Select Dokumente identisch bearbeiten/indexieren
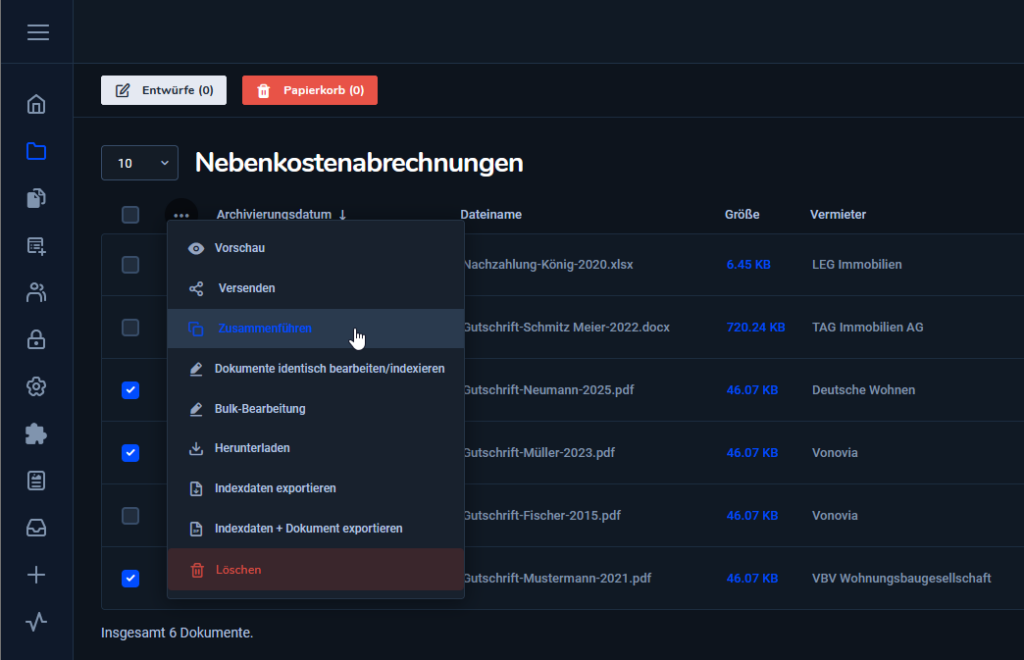Image resolution: width=1024 pixels, height=660 pixels. point(316,369)
